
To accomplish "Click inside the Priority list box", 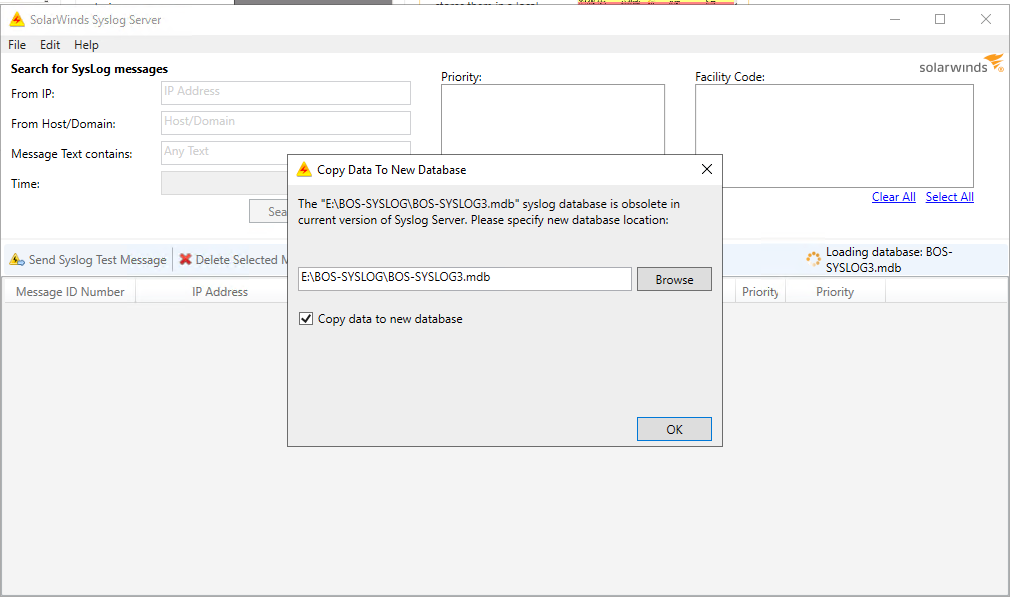I will coord(553,120).
